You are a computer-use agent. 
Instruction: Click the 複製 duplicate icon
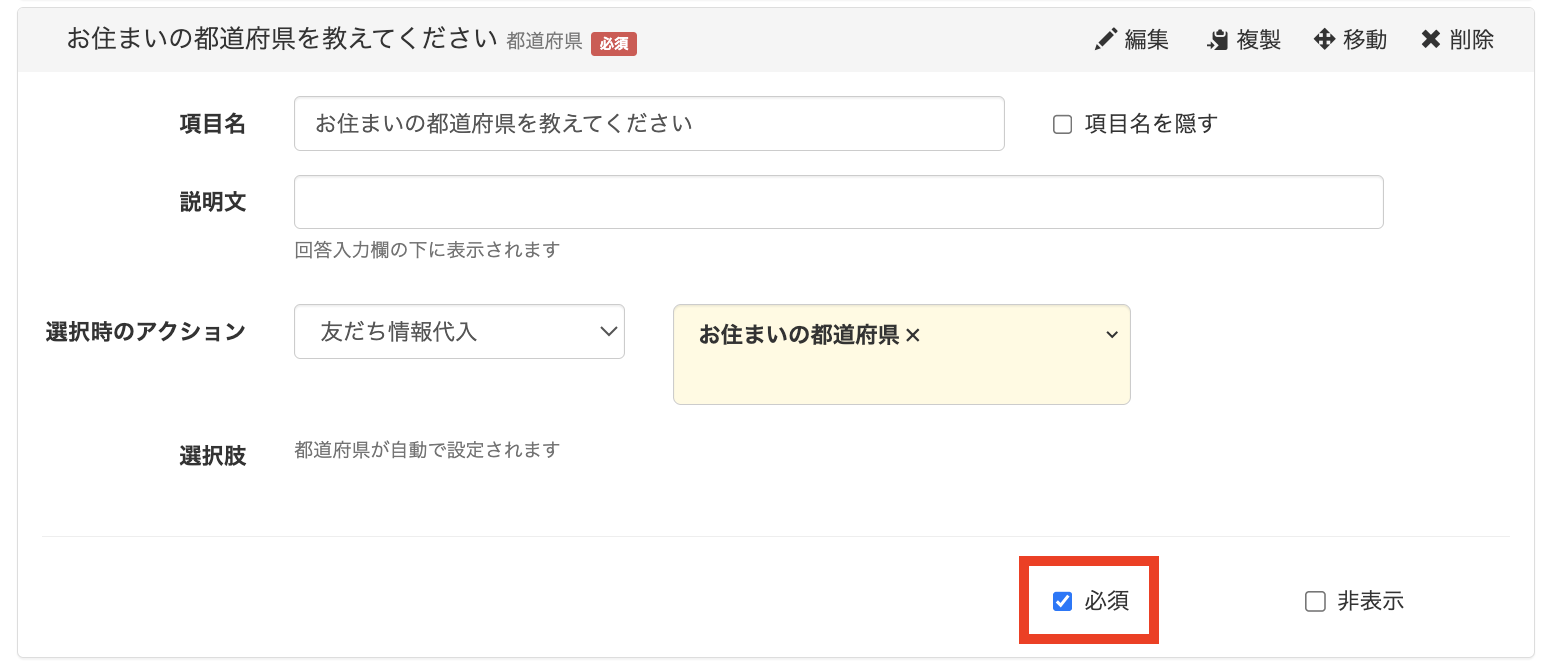1217,40
